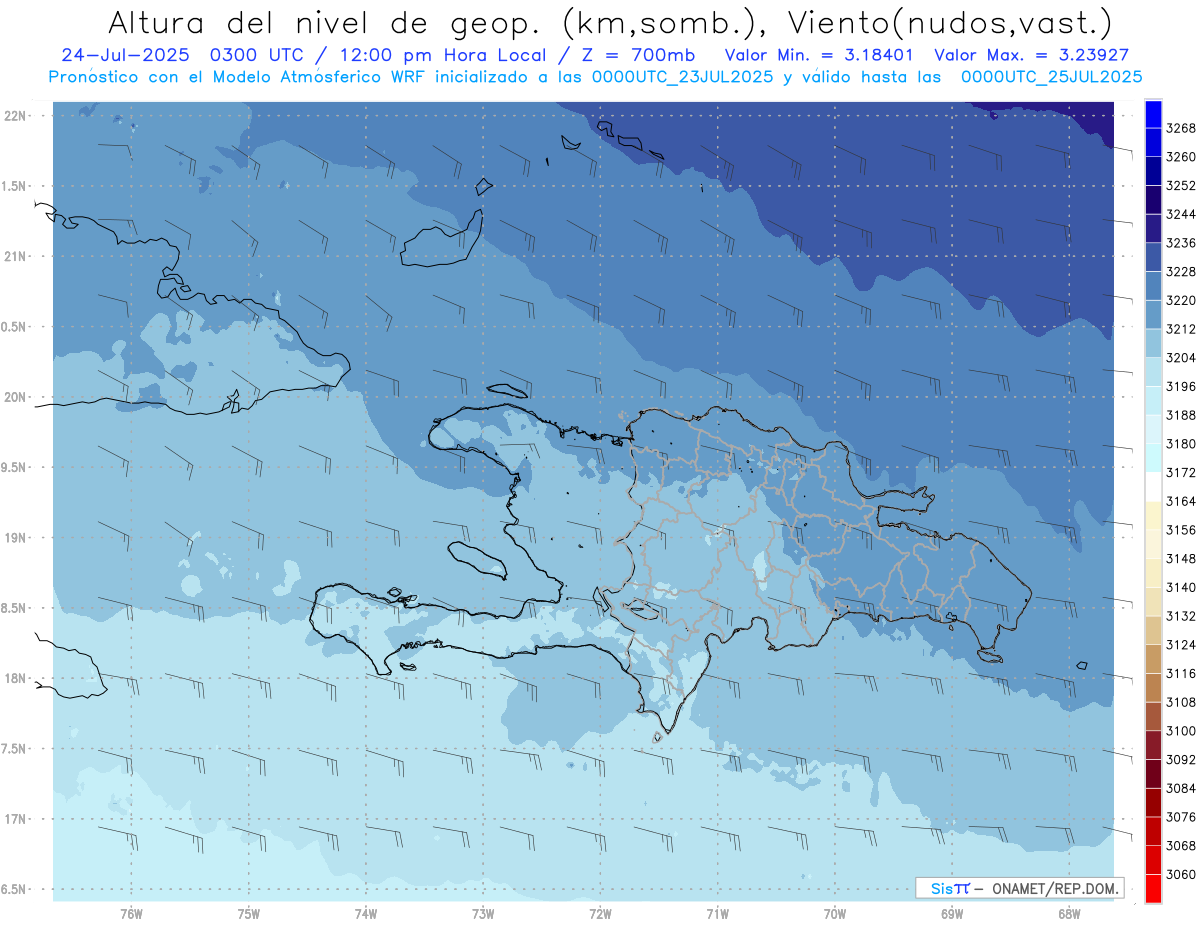The image size is (1200, 927).
Task: Click the '3220' color scale value
Action: [1181, 300]
